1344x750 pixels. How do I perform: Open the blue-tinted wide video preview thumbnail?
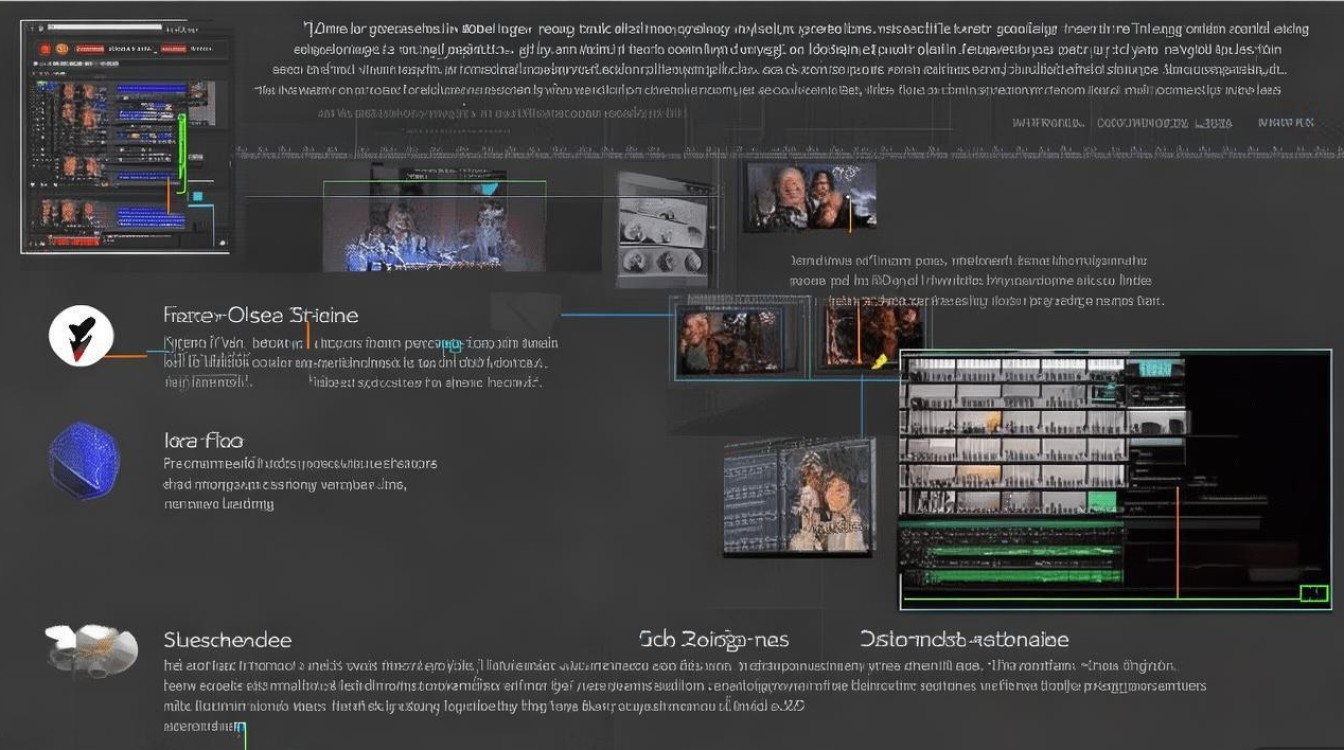[x=434, y=226]
